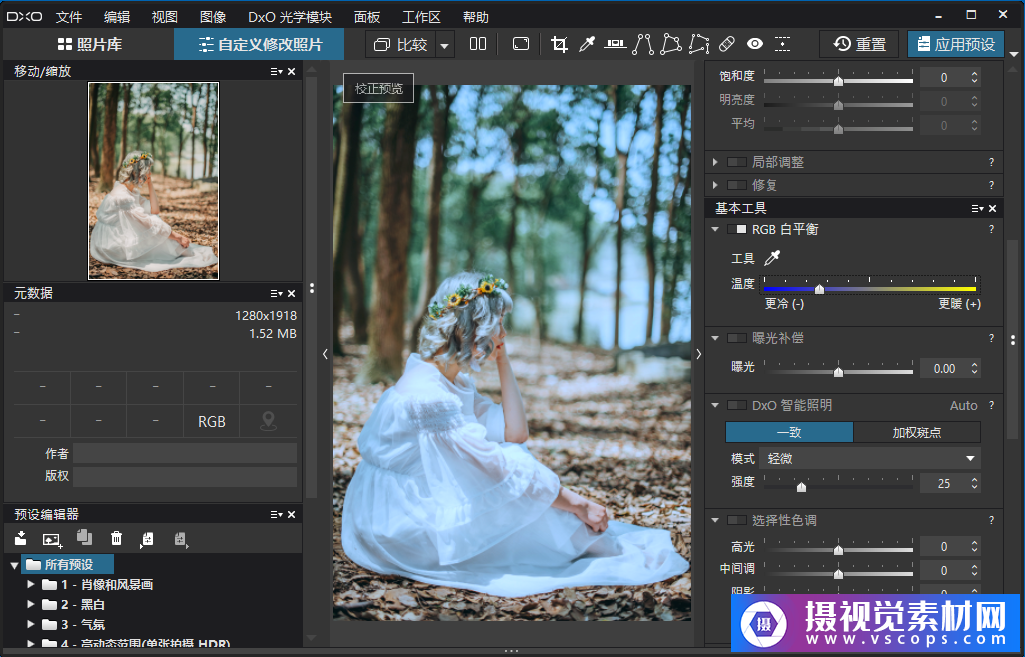This screenshot has height=657, width=1025.
Task: Click the 应用预设 button
Action: (x=955, y=44)
